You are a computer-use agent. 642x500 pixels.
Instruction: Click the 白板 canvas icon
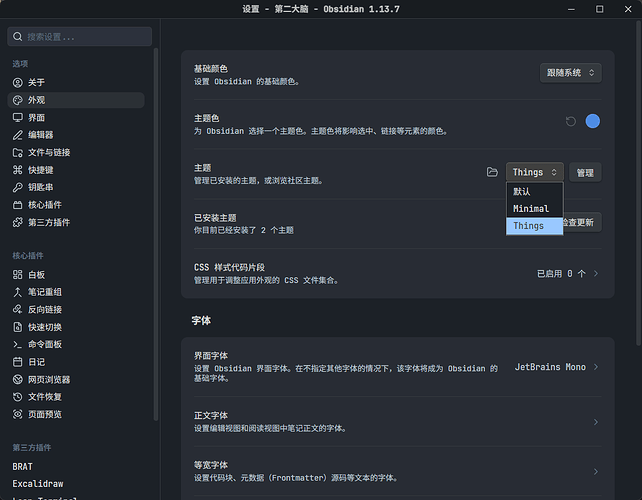[18, 275]
